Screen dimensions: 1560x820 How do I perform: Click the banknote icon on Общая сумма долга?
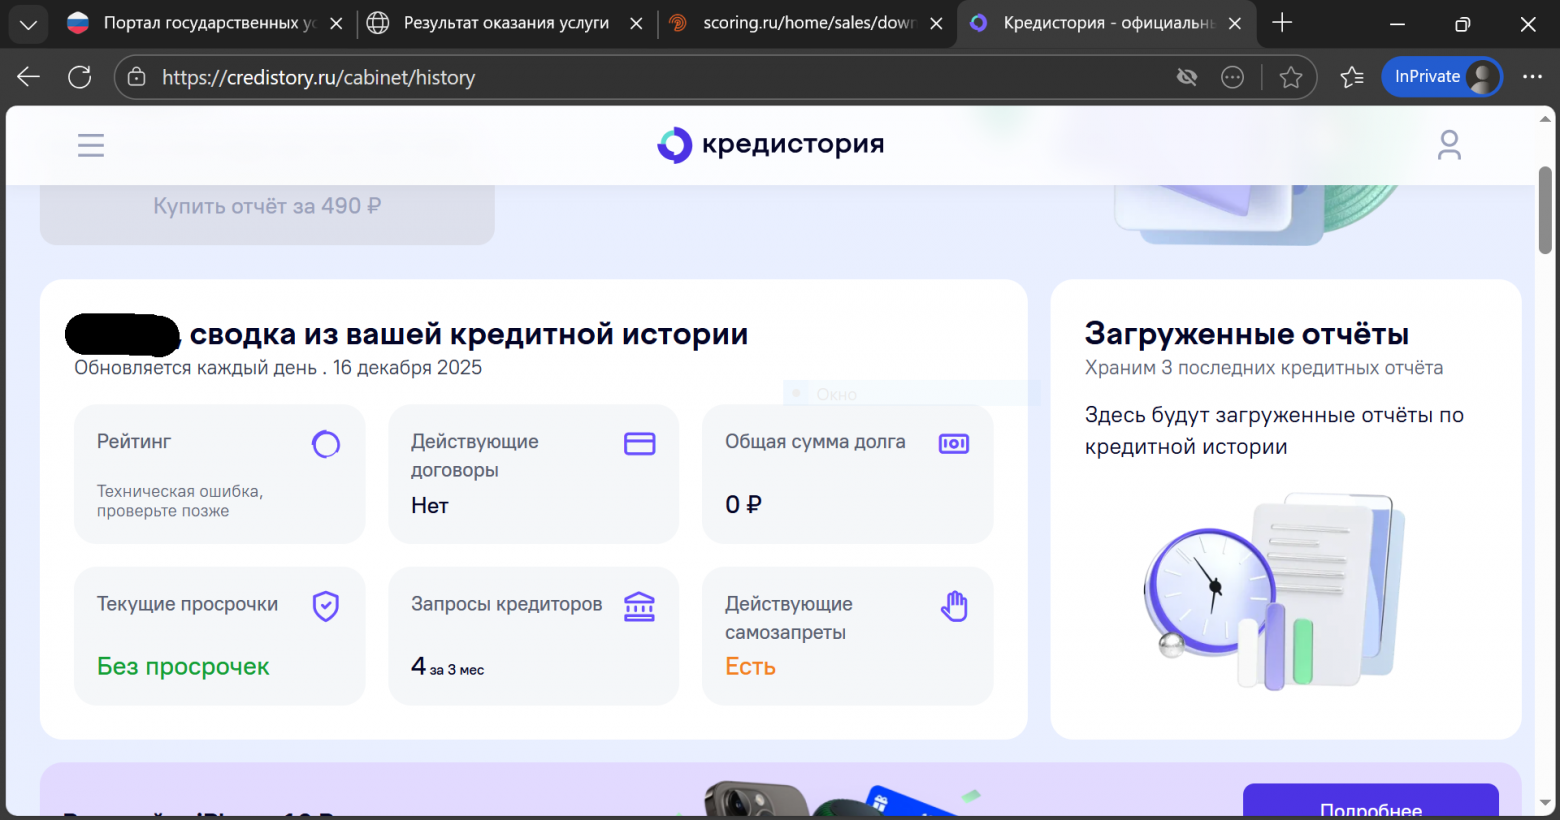point(953,443)
